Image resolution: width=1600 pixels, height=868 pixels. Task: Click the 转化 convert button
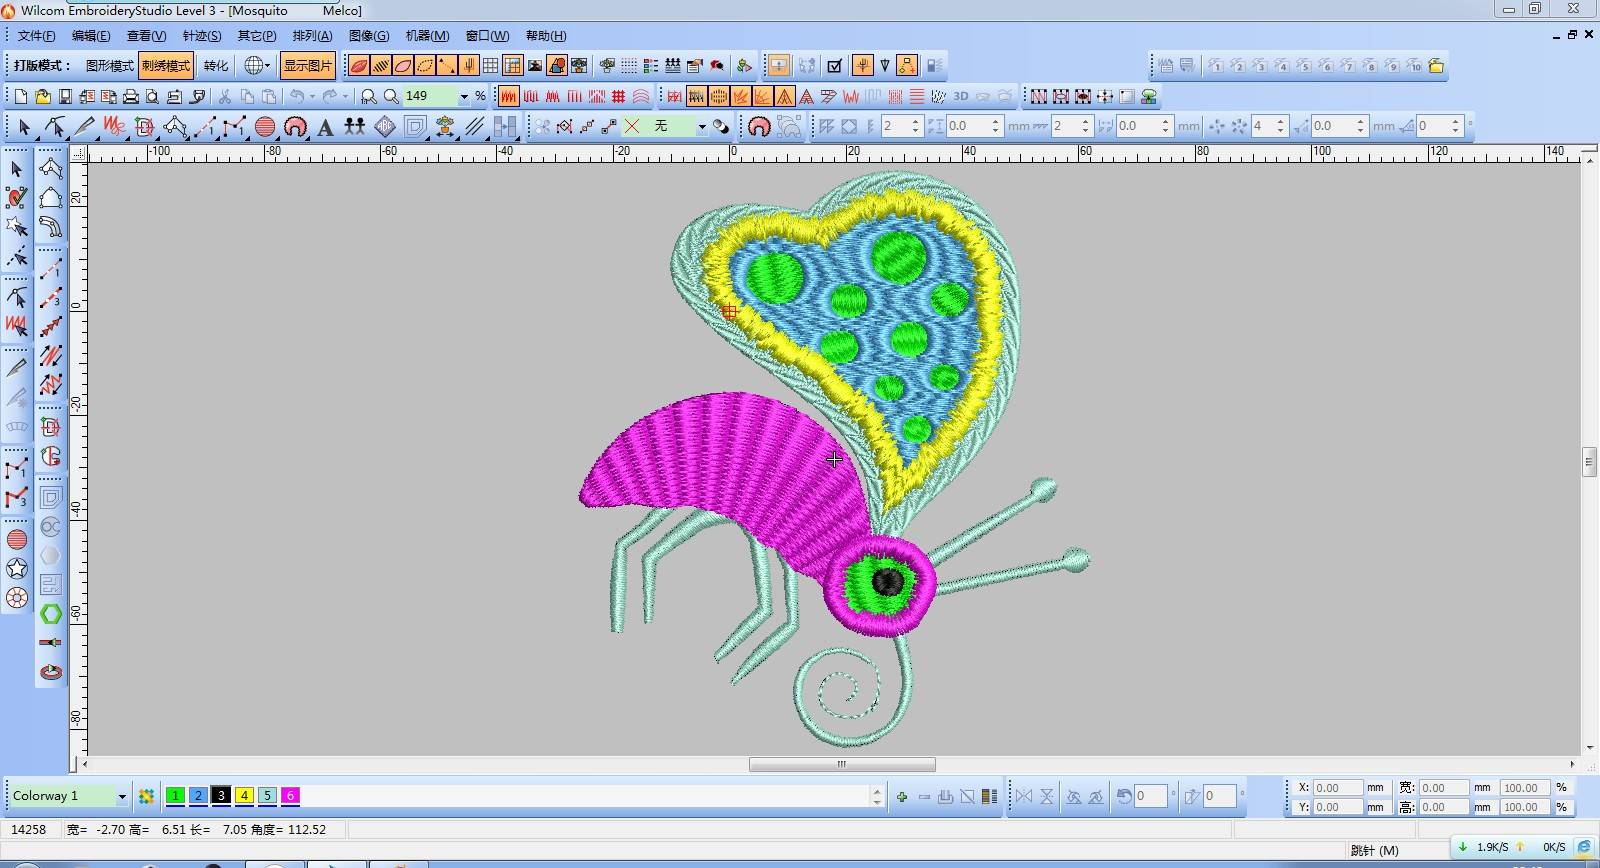coord(216,66)
